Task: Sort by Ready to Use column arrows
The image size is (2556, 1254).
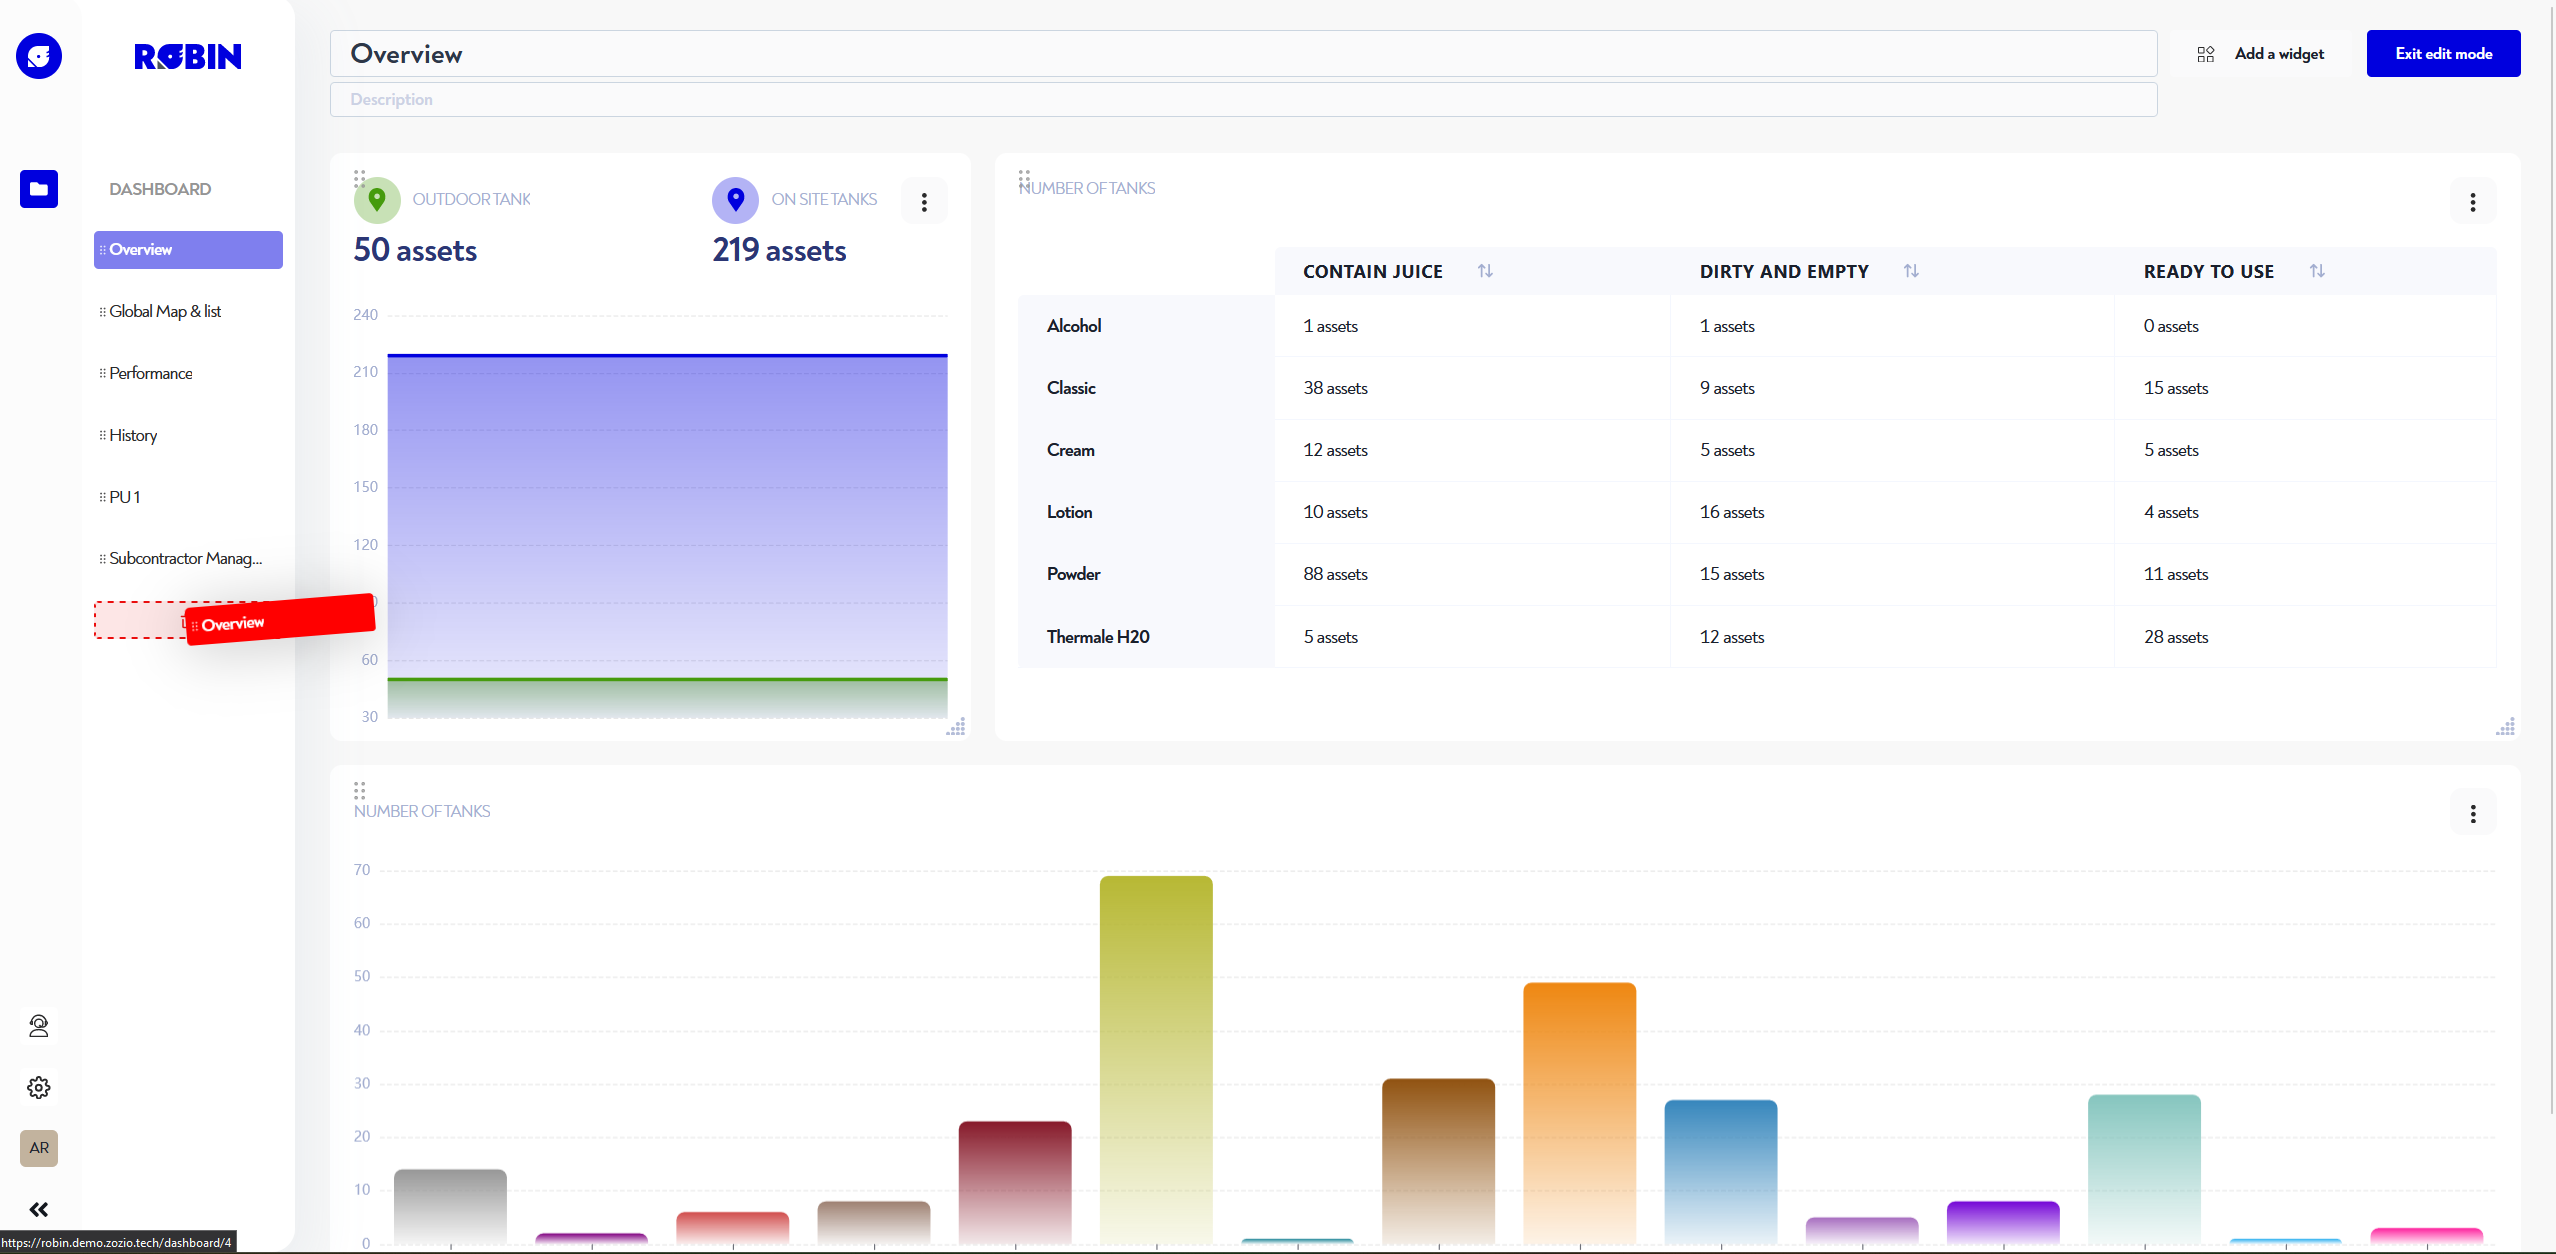Action: (2317, 271)
